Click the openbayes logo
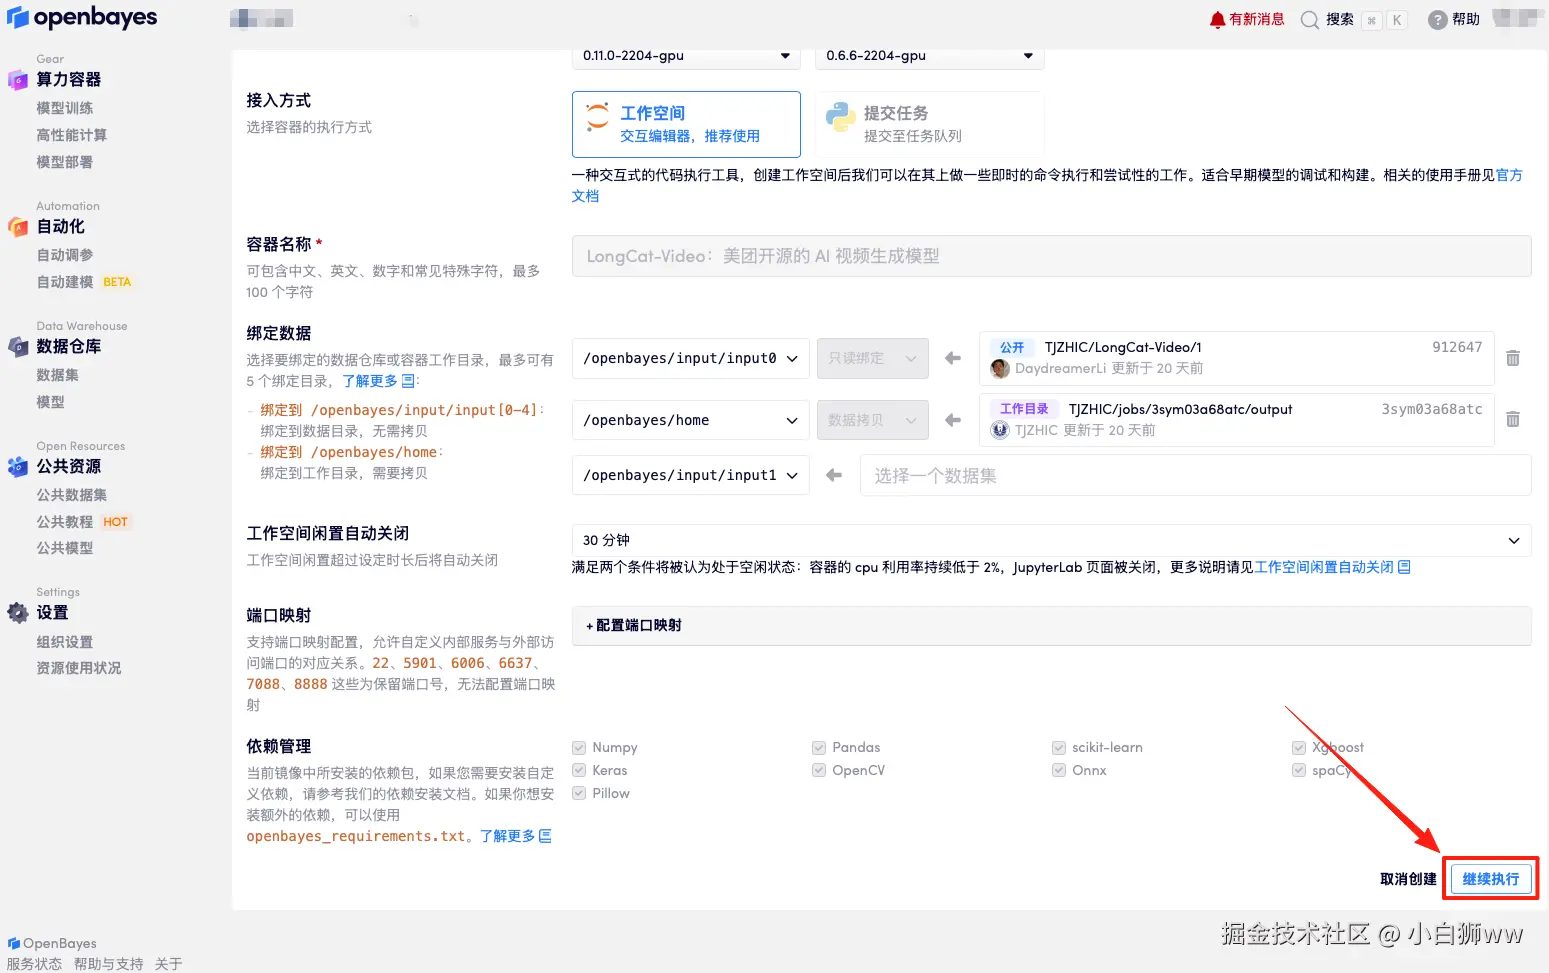Image resolution: width=1549 pixels, height=973 pixels. pyautogui.click(x=82, y=18)
